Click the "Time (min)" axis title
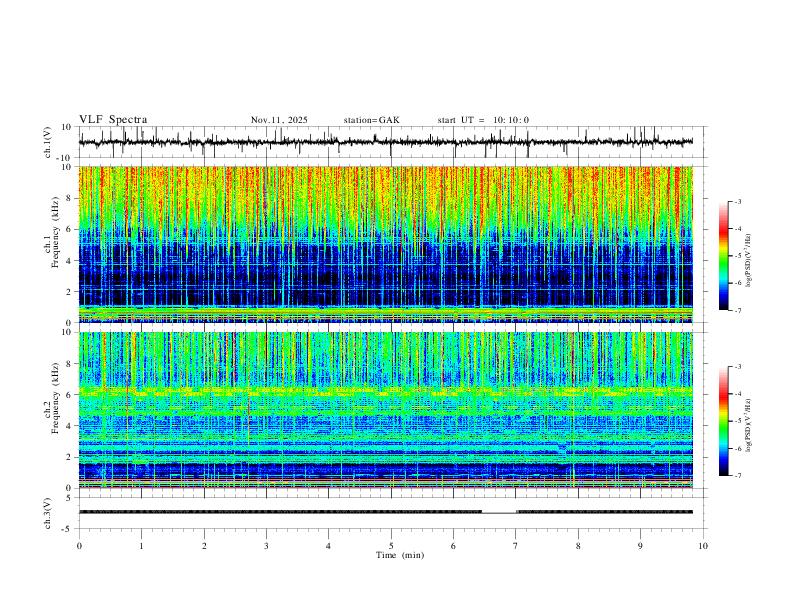Image resolution: width=792 pixels, height=612 pixels. click(x=400, y=555)
